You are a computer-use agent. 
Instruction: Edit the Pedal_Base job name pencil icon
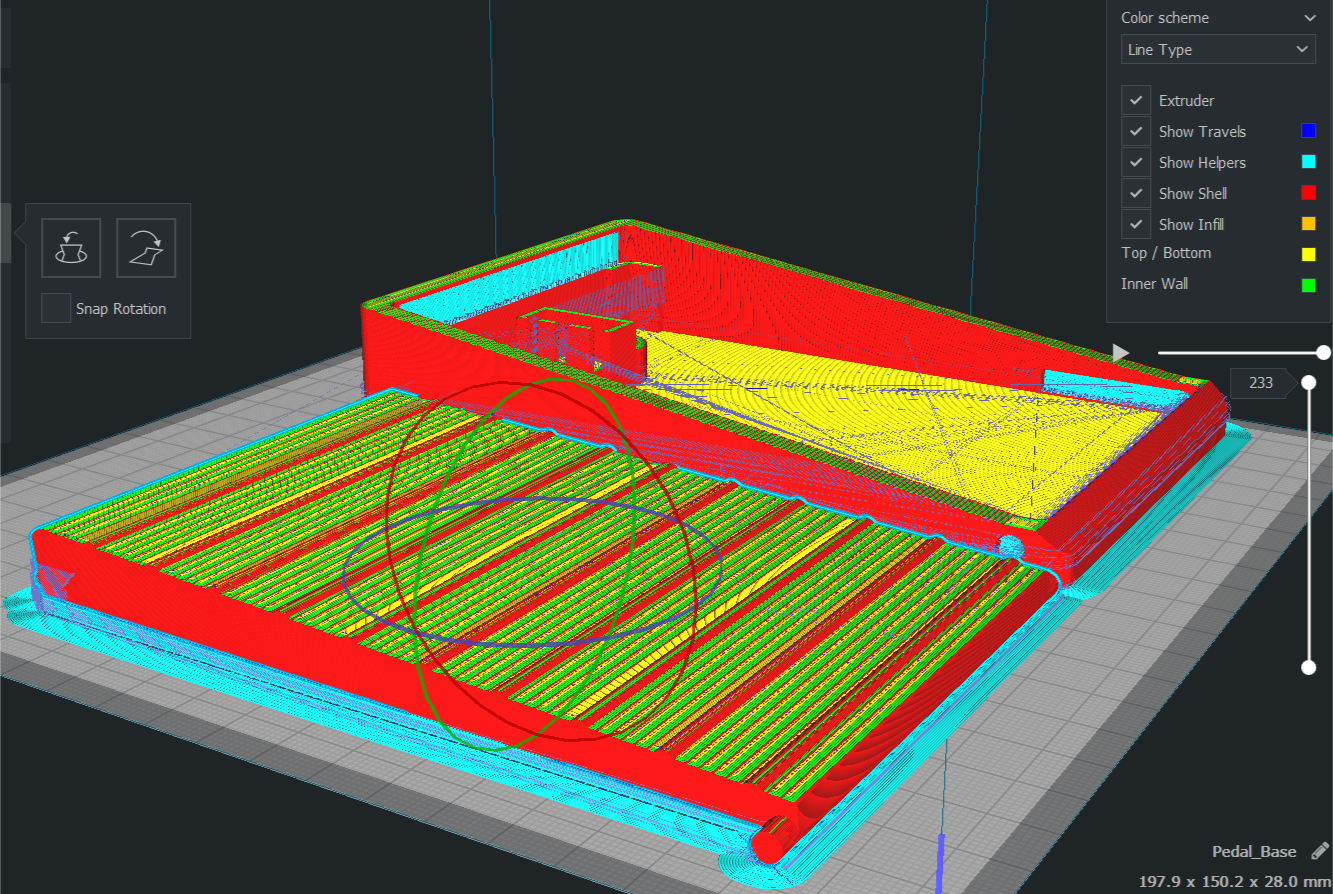[x=1319, y=851]
